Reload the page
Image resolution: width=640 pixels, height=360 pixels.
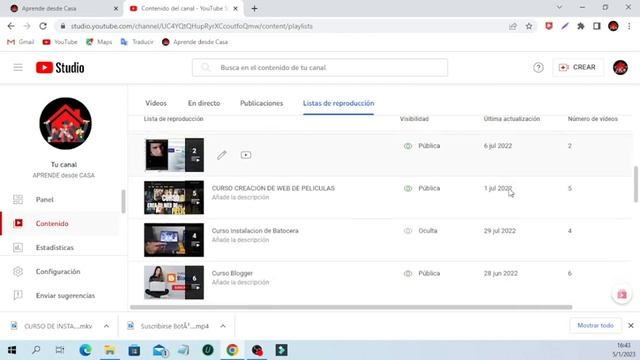coord(43,26)
